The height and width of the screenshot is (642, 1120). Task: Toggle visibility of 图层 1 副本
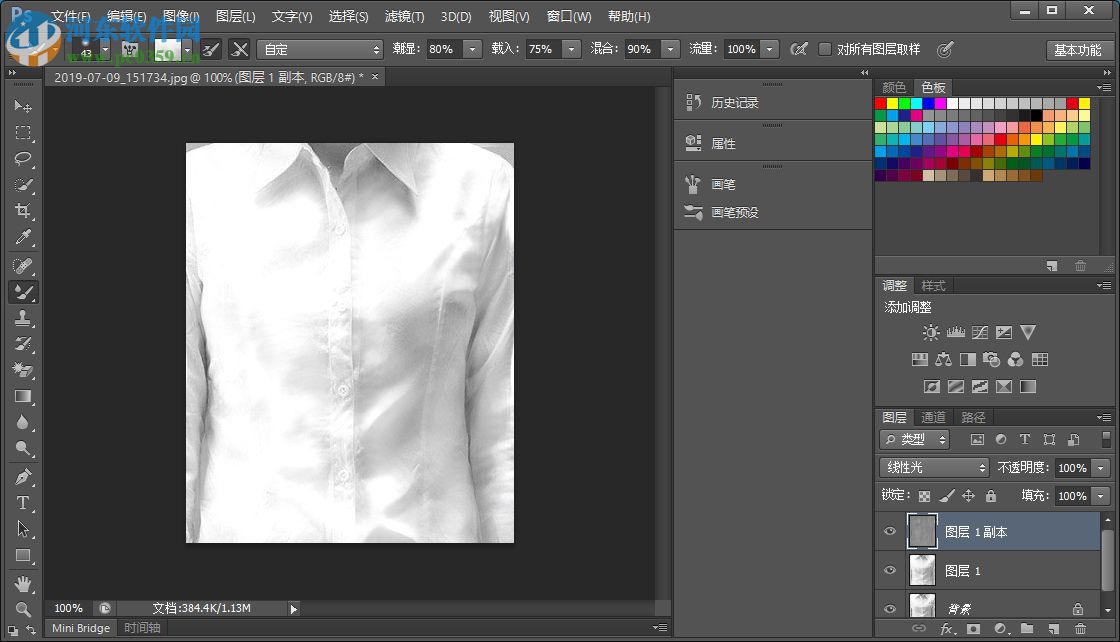890,531
